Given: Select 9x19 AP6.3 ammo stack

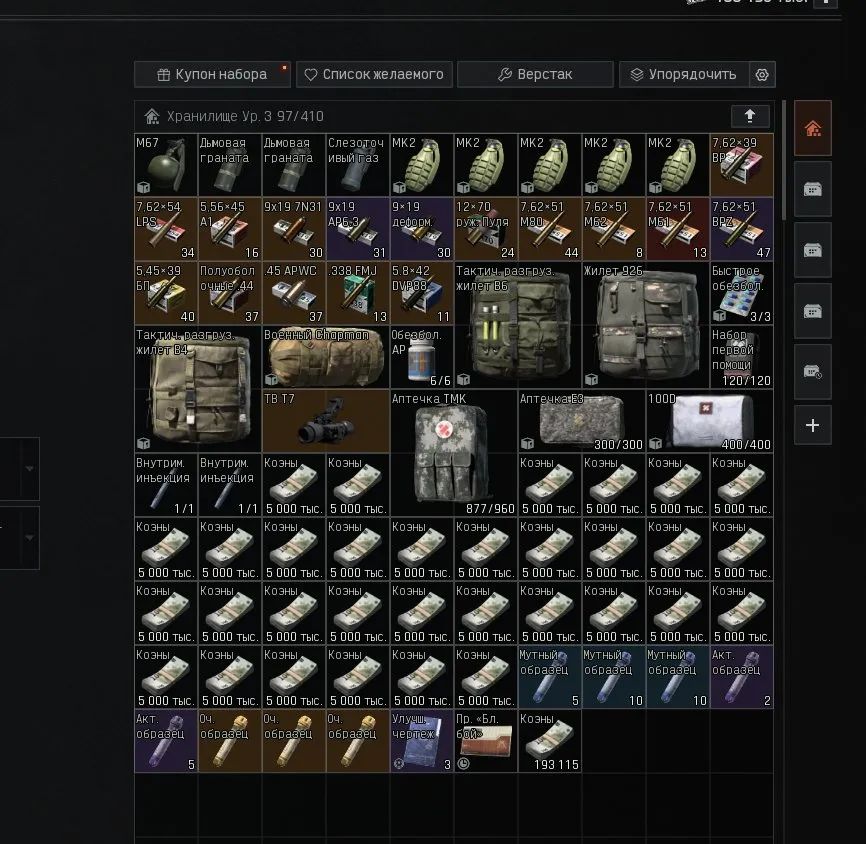Looking at the screenshot, I should coord(358,229).
